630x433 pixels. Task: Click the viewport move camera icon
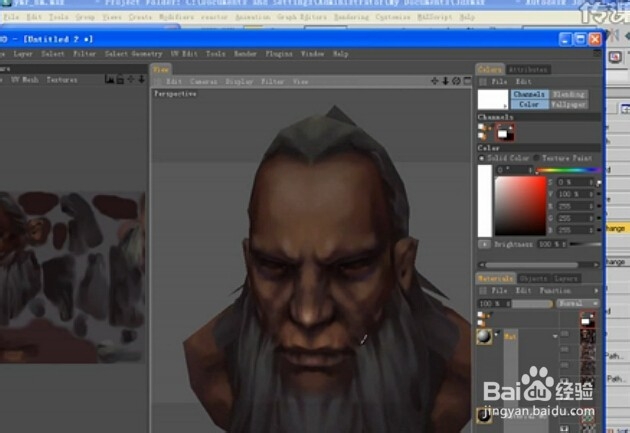(435, 81)
